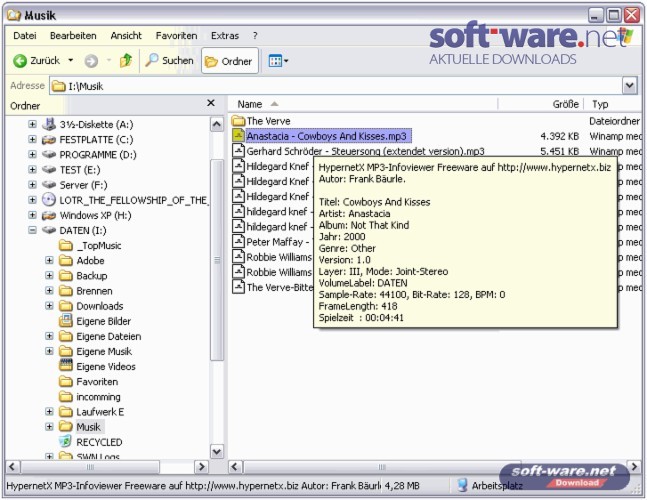The height and width of the screenshot is (500, 647).
Task: Select the floppy drive A: icon
Action: click(x=49, y=124)
